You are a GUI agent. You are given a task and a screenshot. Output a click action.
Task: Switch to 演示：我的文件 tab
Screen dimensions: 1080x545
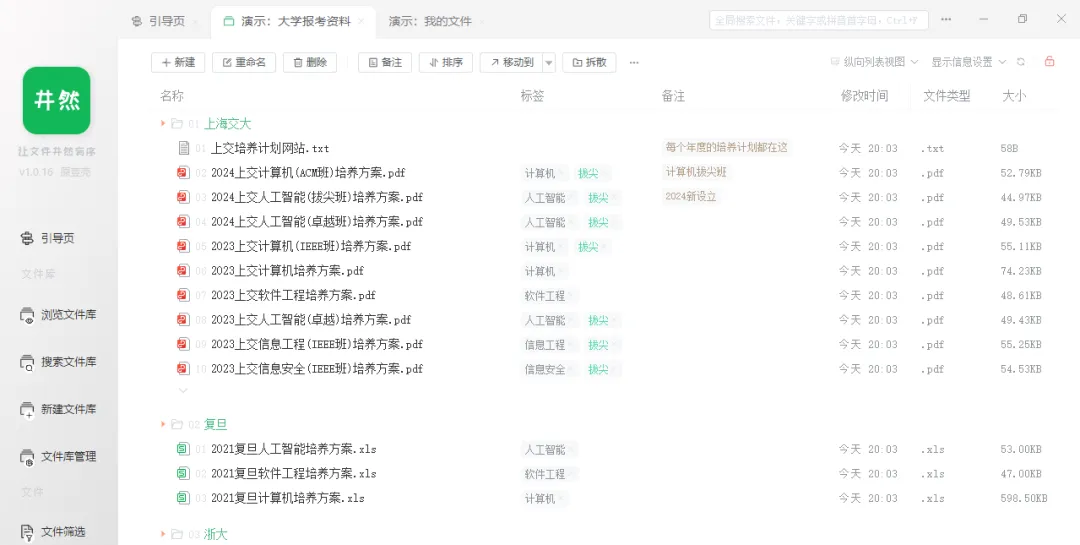pos(430,21)
